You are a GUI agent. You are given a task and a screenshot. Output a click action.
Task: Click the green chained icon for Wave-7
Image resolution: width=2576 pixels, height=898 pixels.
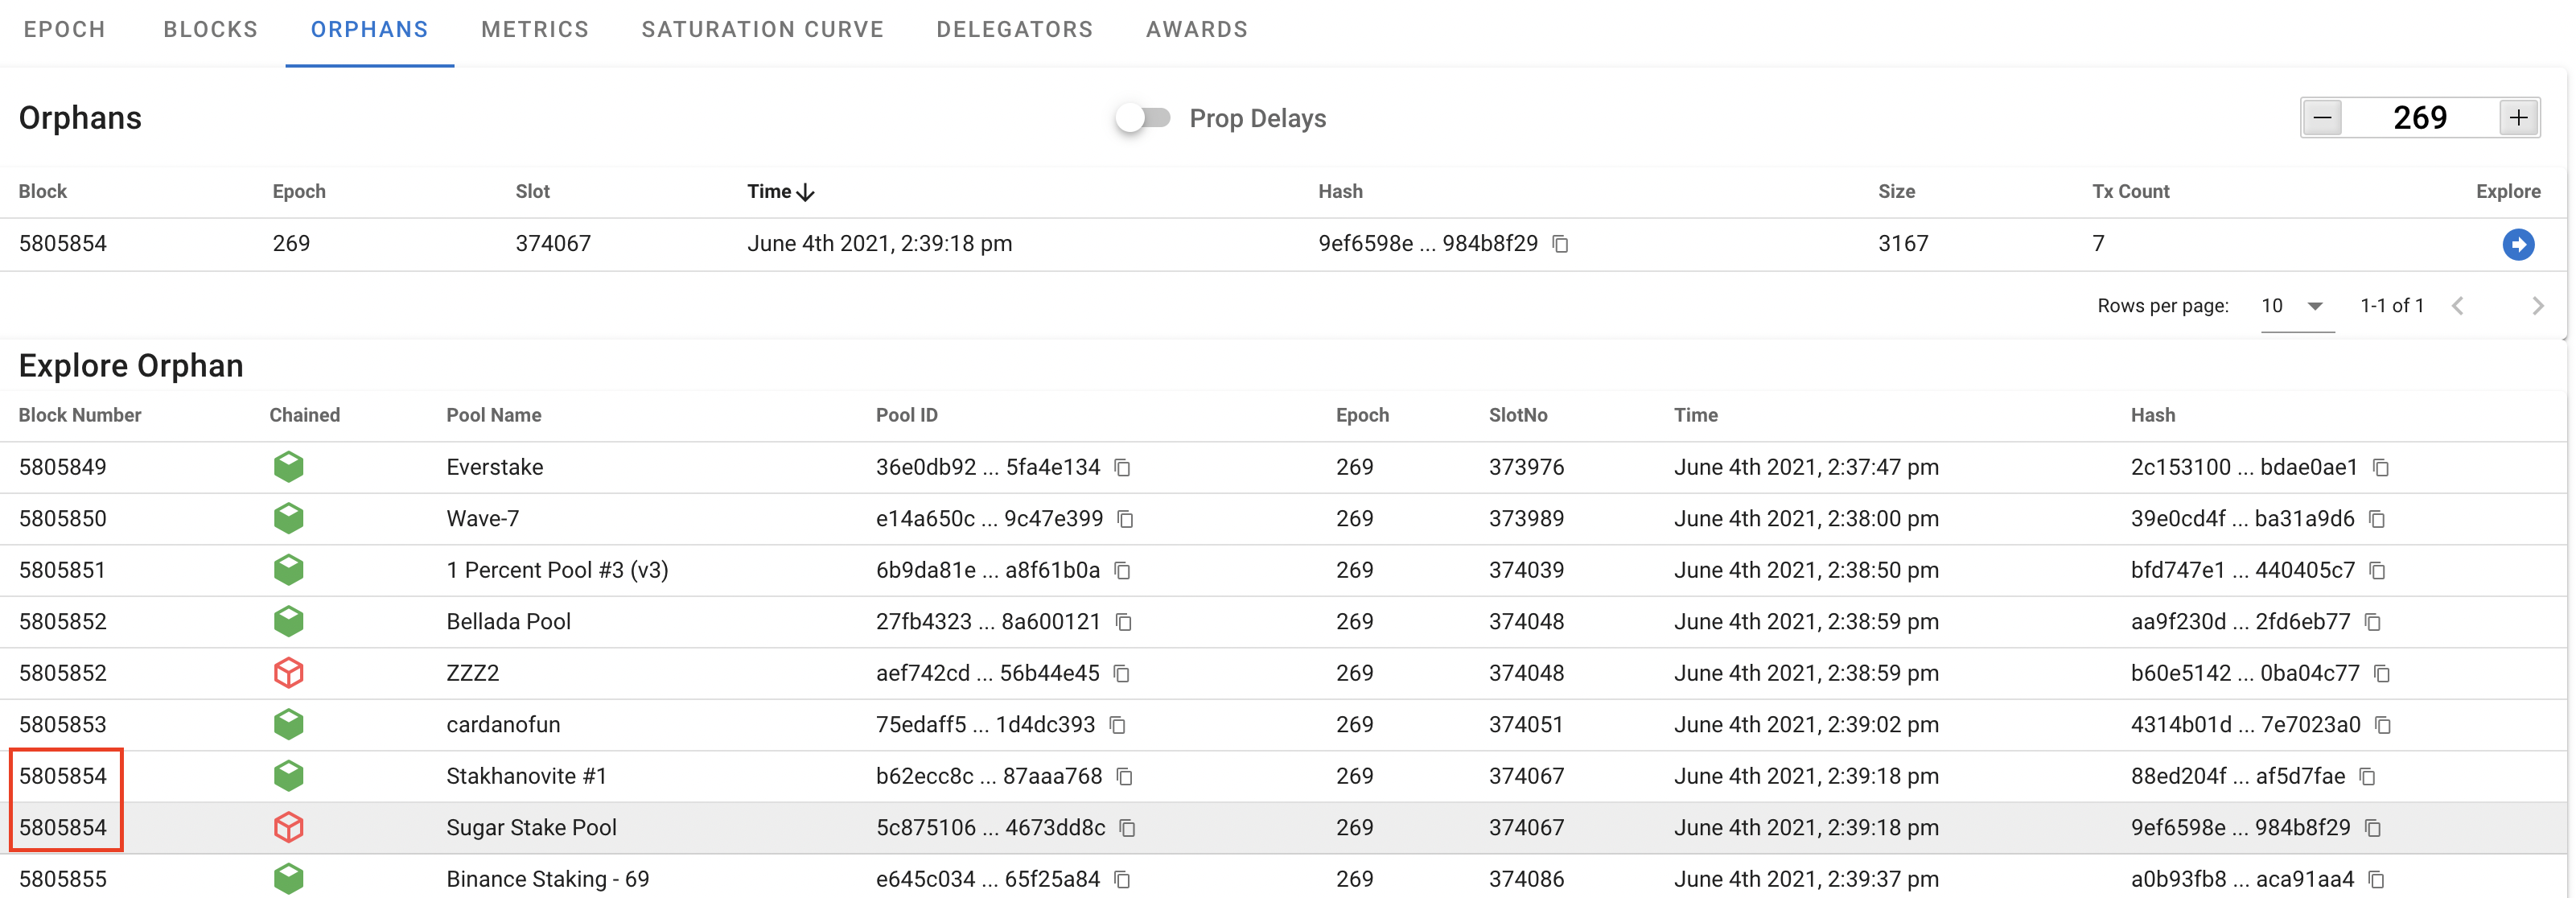289,518
